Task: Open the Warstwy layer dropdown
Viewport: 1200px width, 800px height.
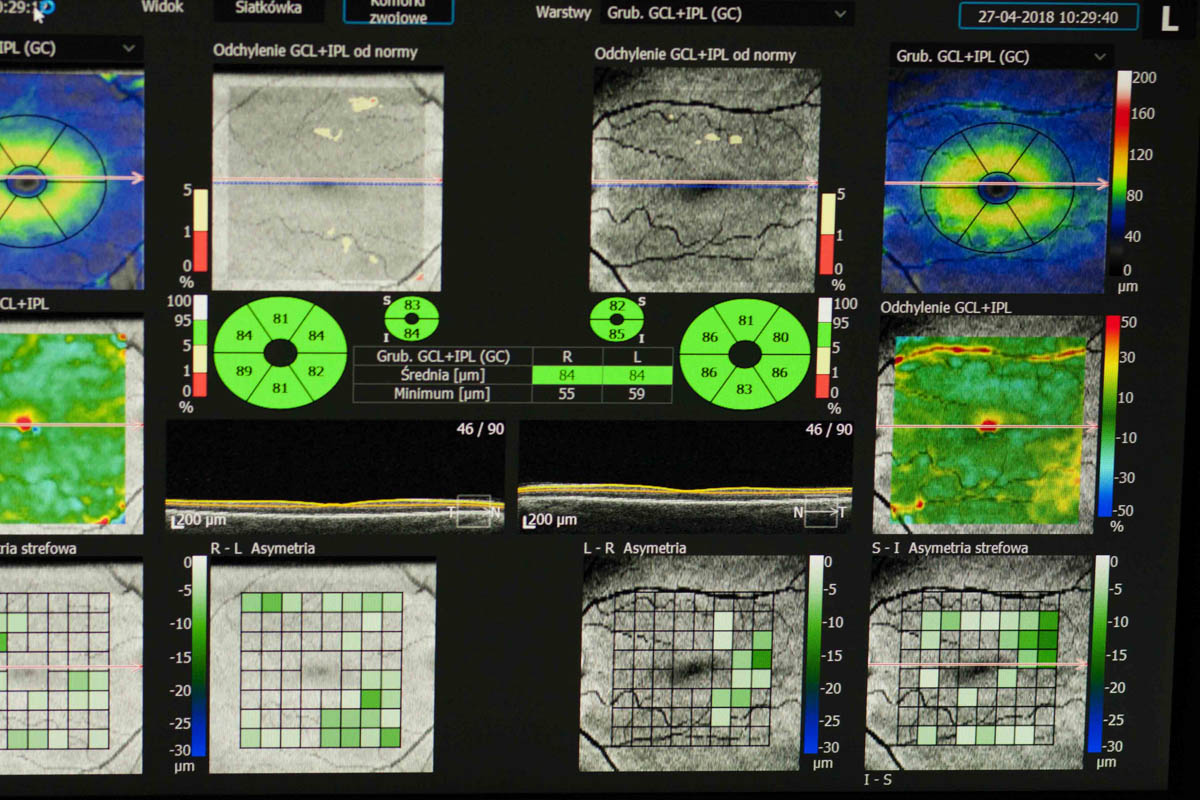Action: pos(726,14)
